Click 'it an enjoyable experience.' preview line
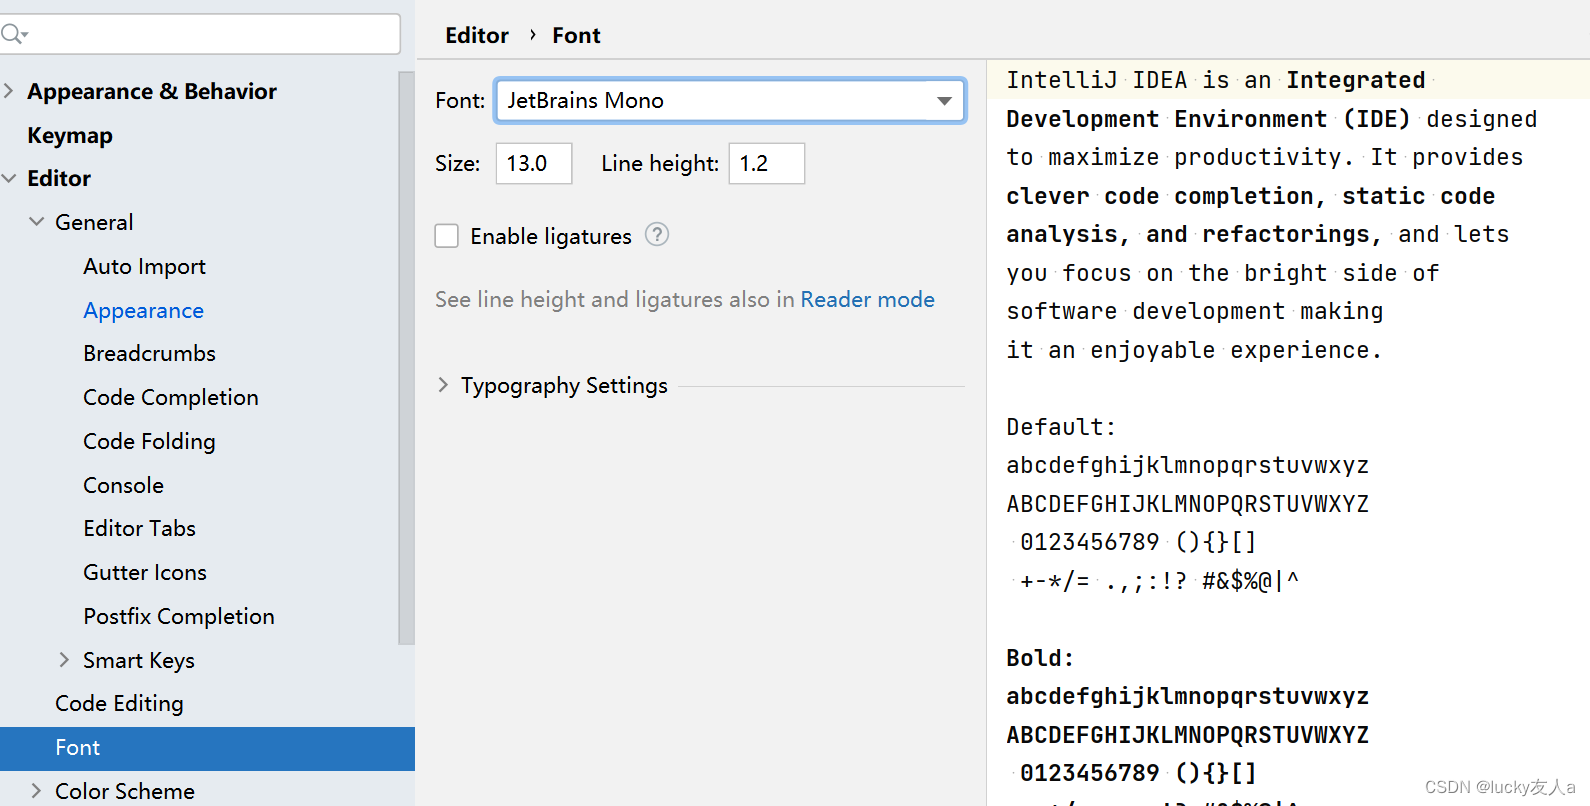The image size is (1590, 806). [1194, 350]
